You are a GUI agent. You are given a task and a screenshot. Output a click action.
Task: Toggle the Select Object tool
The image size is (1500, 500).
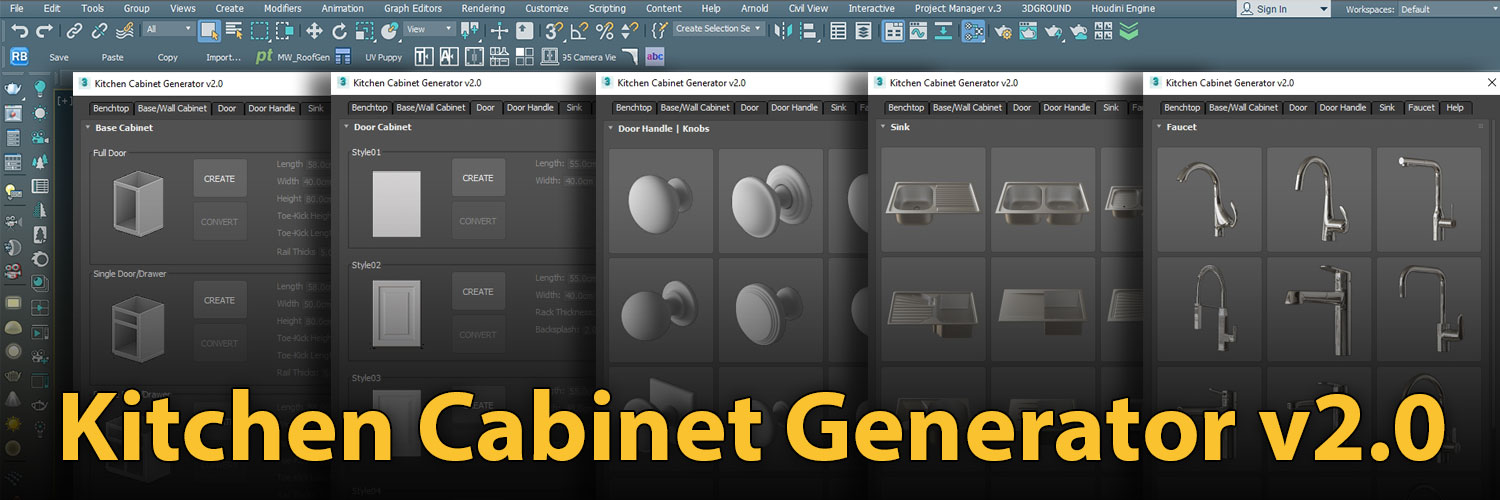209,31
